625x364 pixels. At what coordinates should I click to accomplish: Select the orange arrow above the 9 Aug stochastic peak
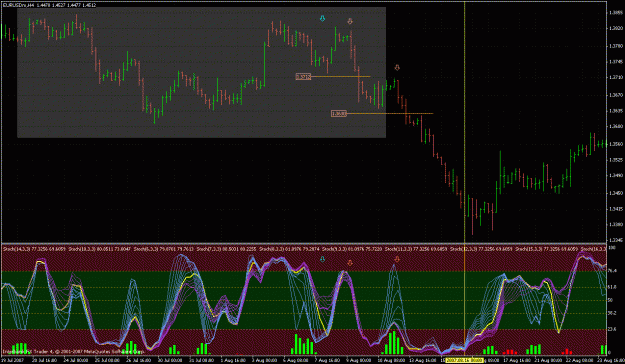point(350,263)
